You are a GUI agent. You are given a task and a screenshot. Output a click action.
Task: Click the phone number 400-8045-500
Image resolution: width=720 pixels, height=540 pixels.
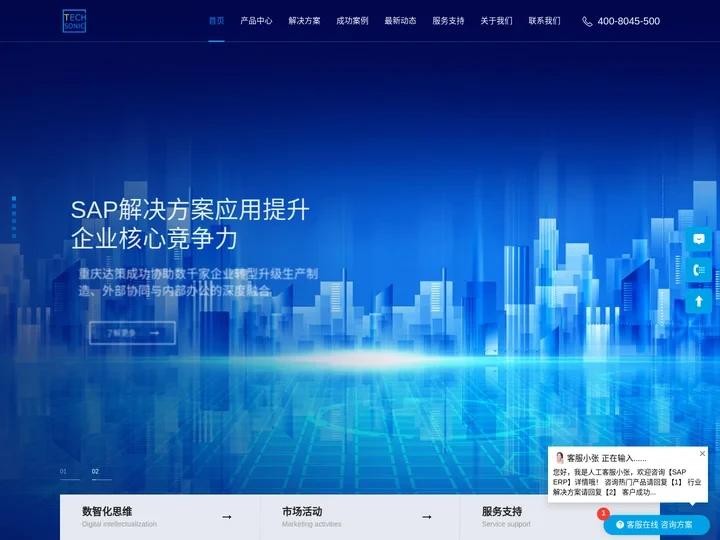coord(629,21)
